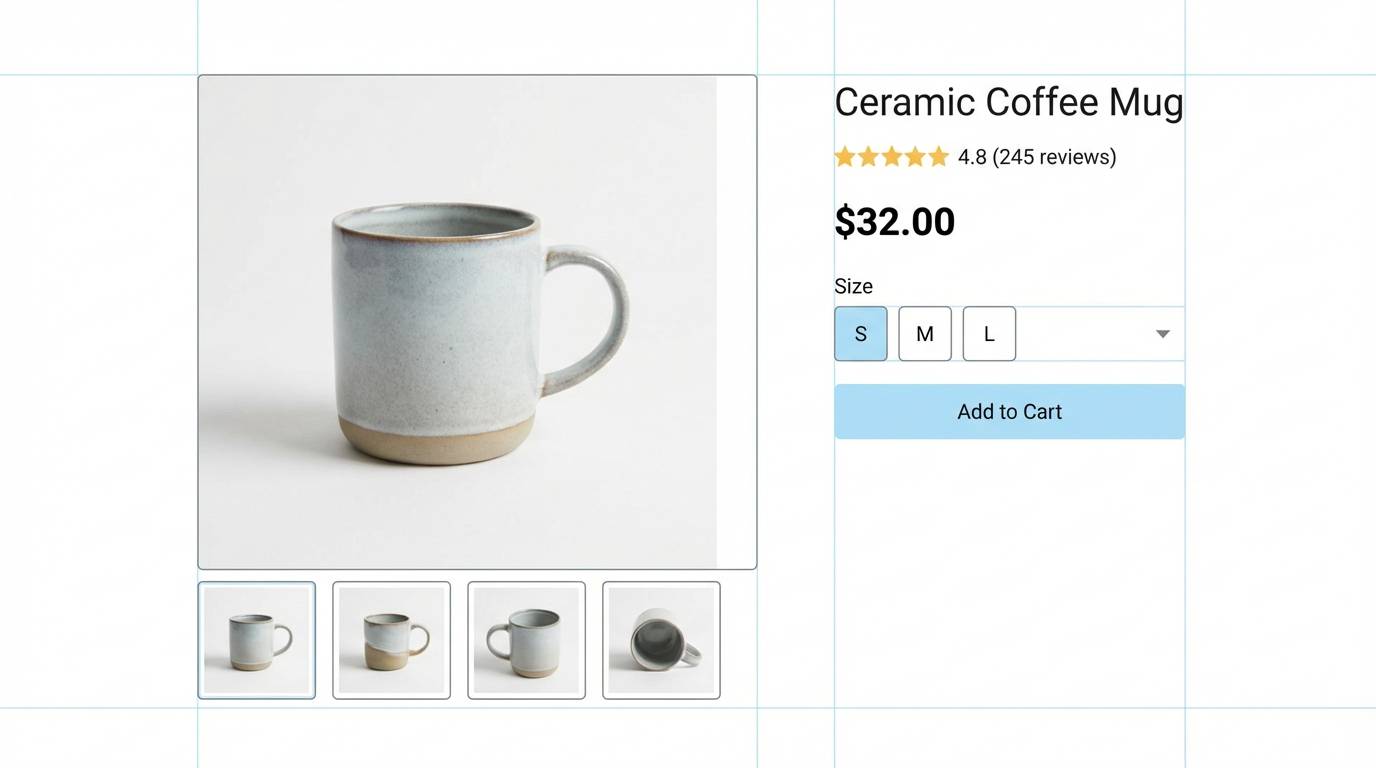Open the 245 reviews link
The height and width of the screenshot is (768, 1376).
click(x=1053, y=156)
